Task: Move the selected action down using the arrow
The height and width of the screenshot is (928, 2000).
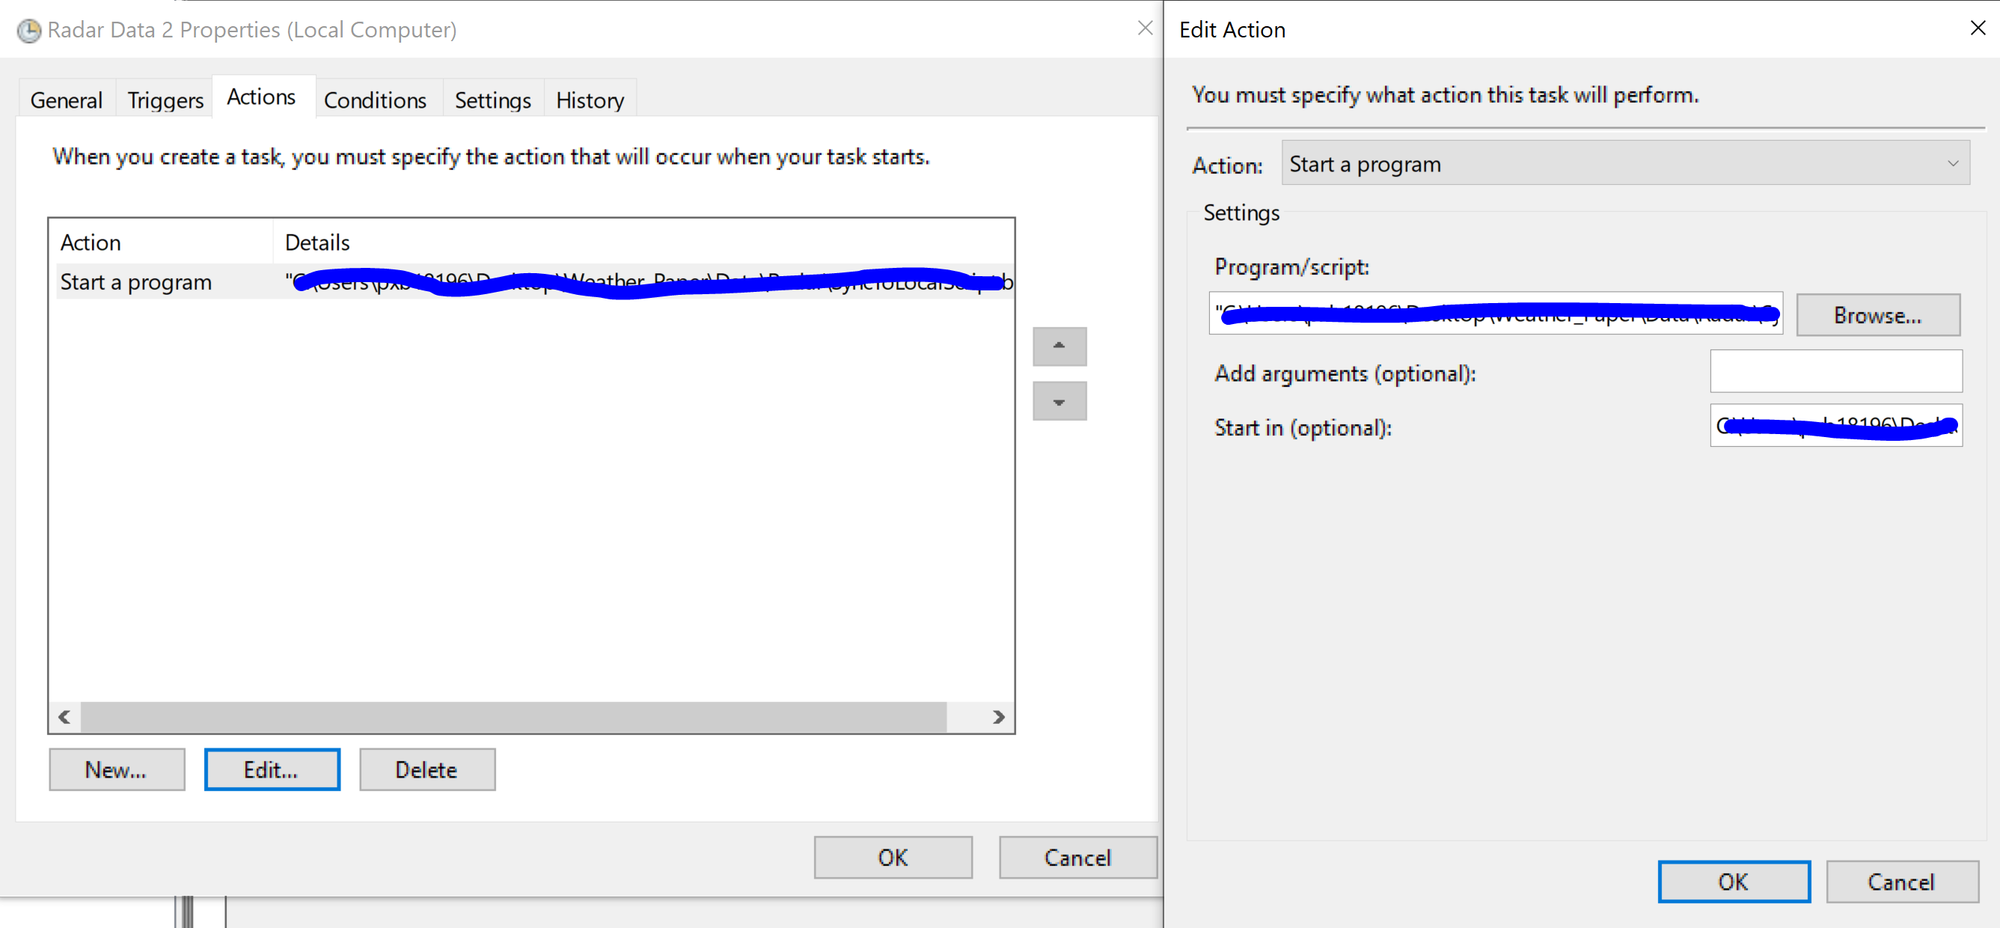Action: click(x=1059, y=400)
